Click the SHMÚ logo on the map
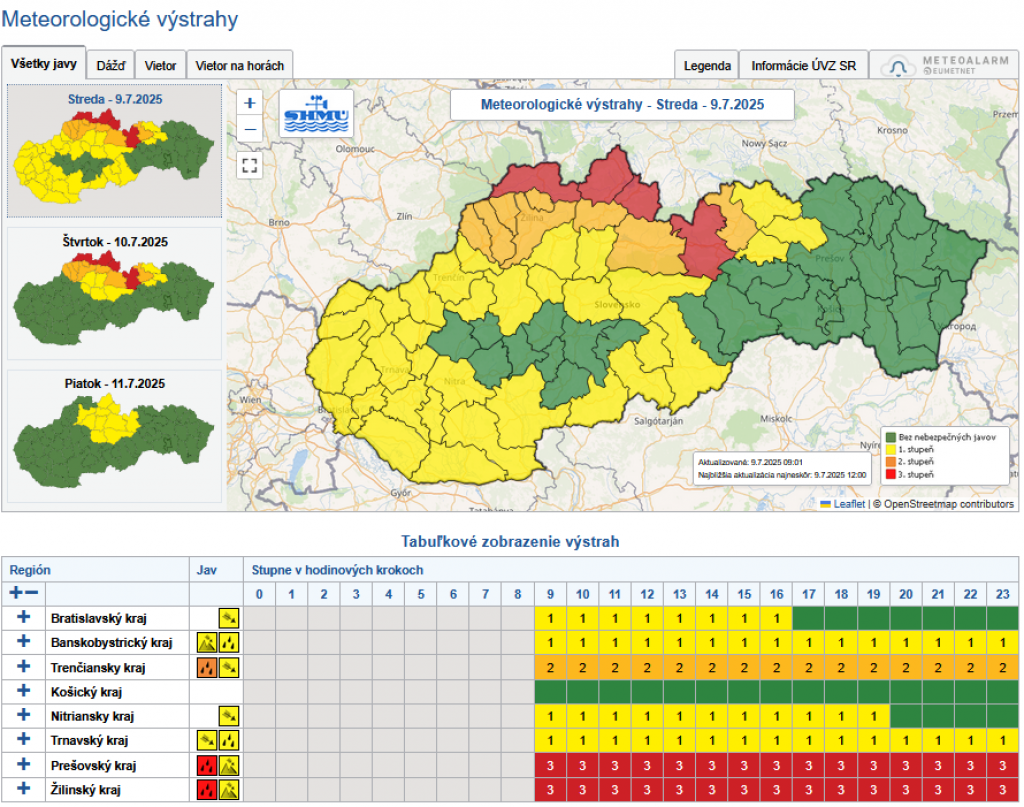This screenshot has width=1024, height=807. click(x=316, y=115)
